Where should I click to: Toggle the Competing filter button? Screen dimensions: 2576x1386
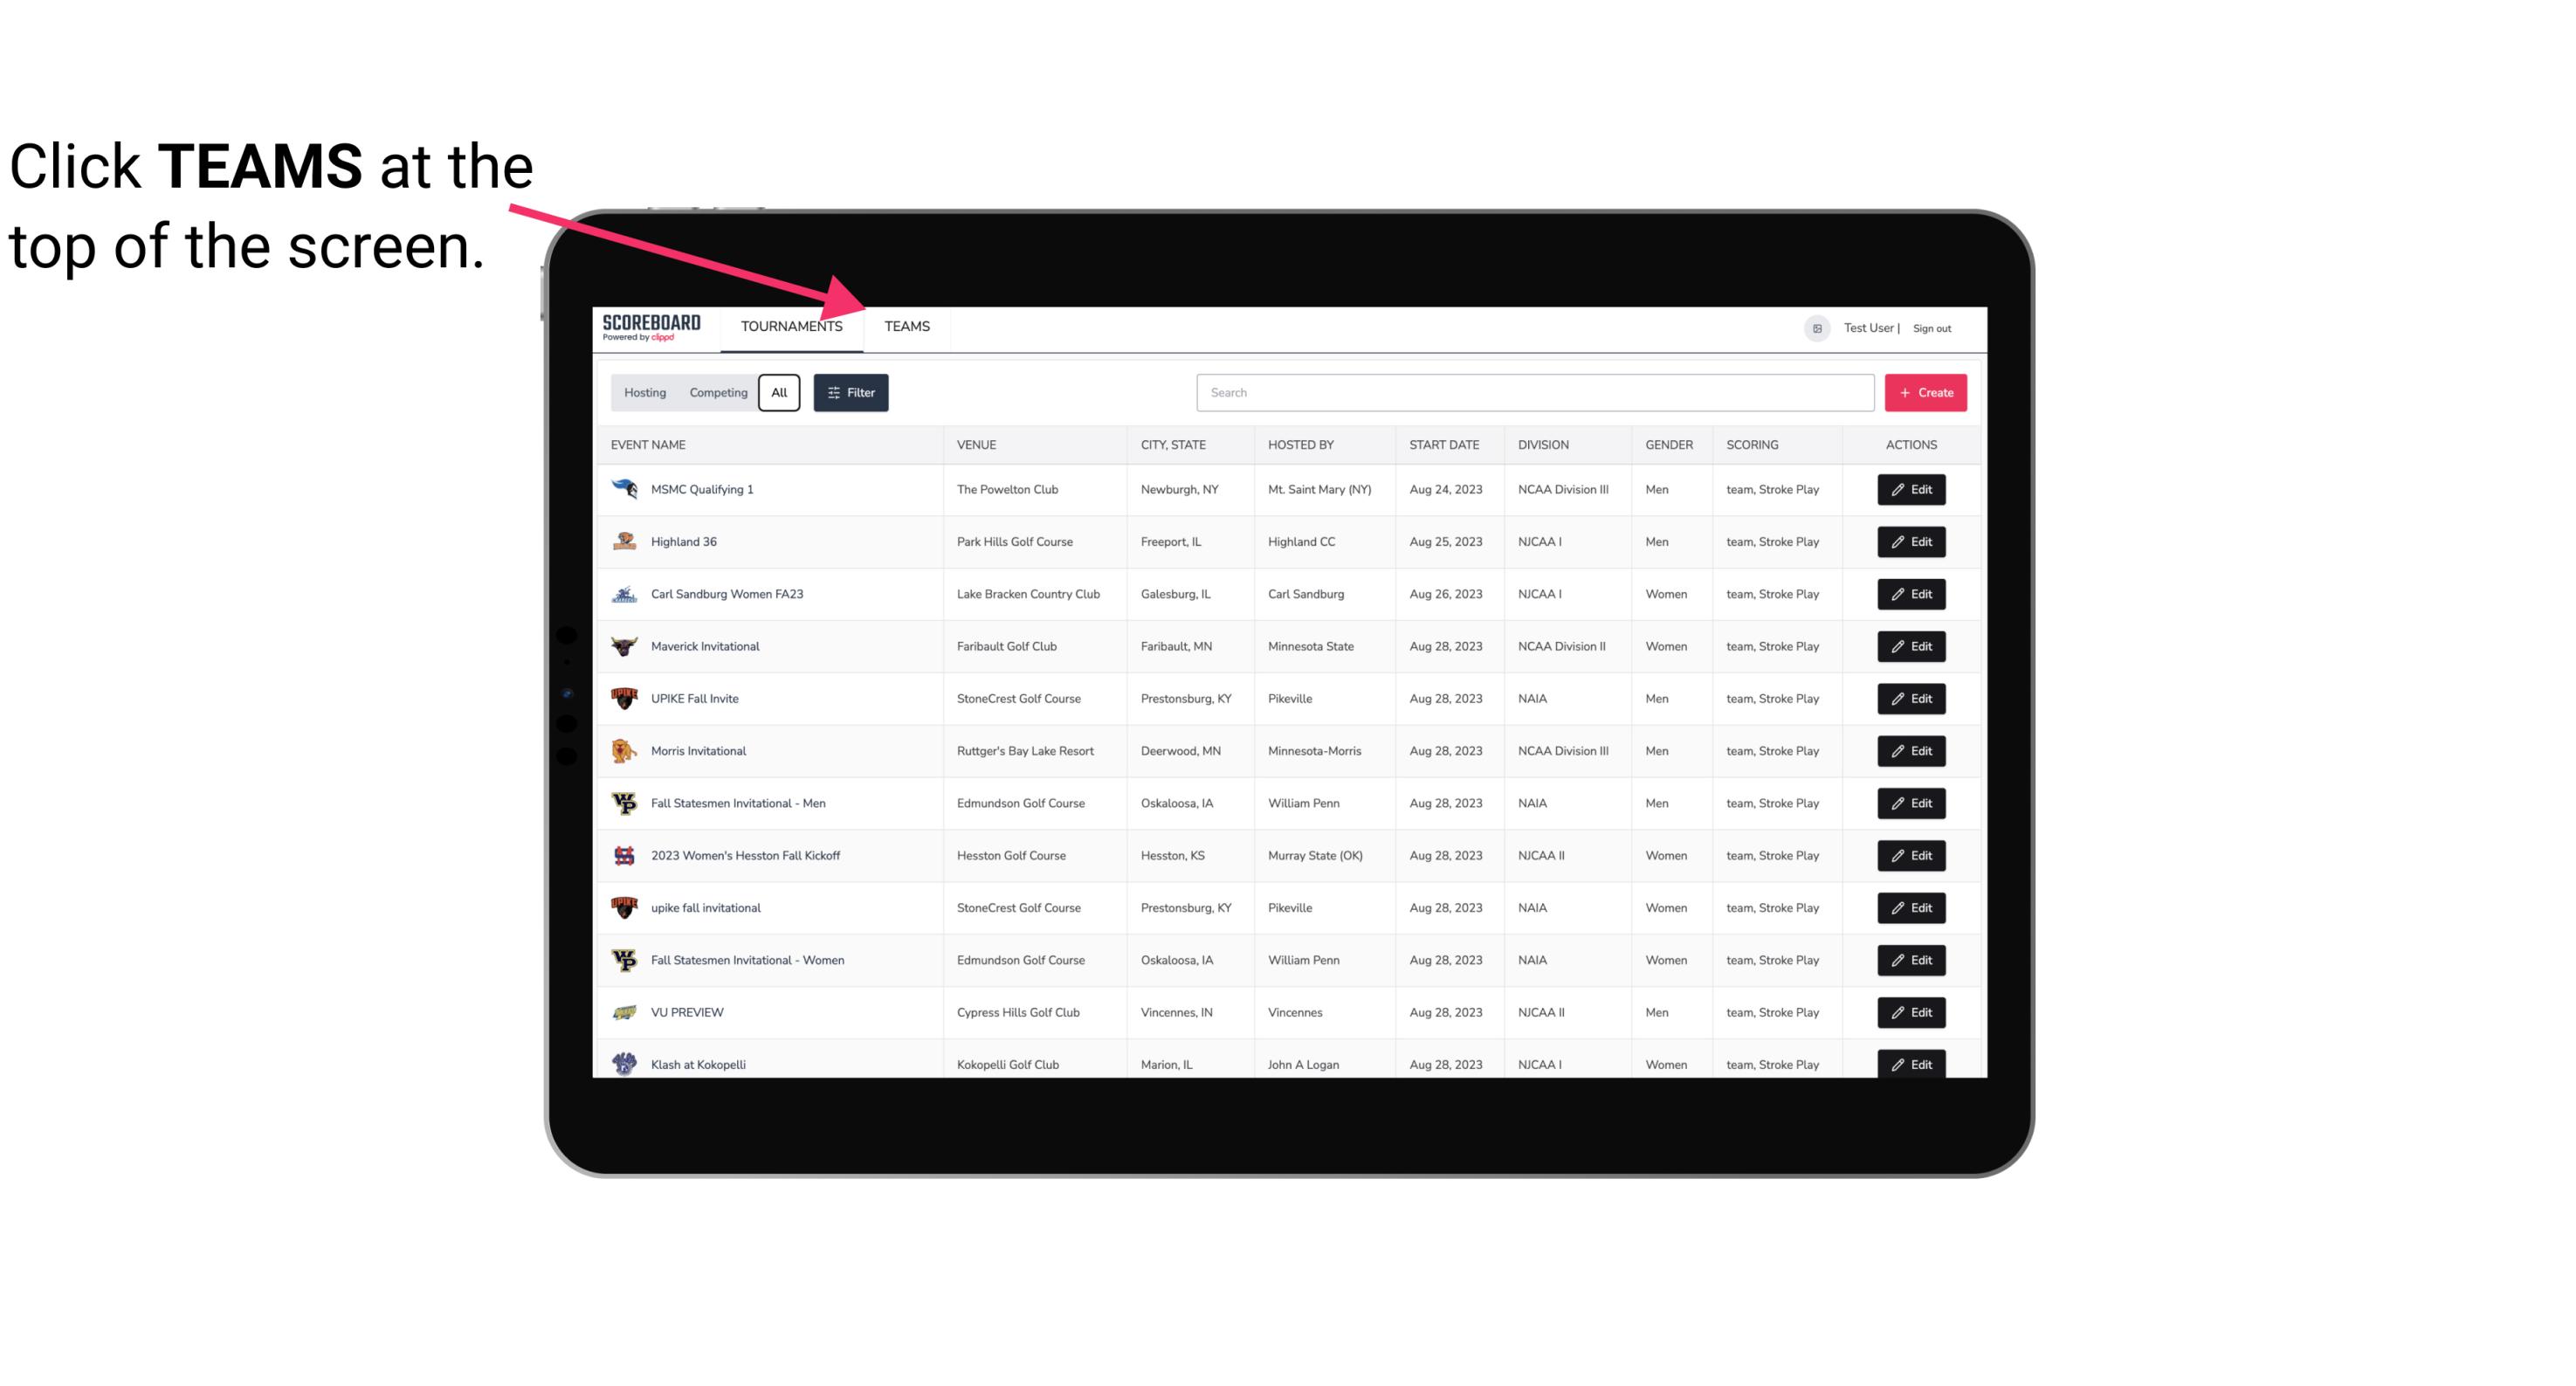point(715,393)
